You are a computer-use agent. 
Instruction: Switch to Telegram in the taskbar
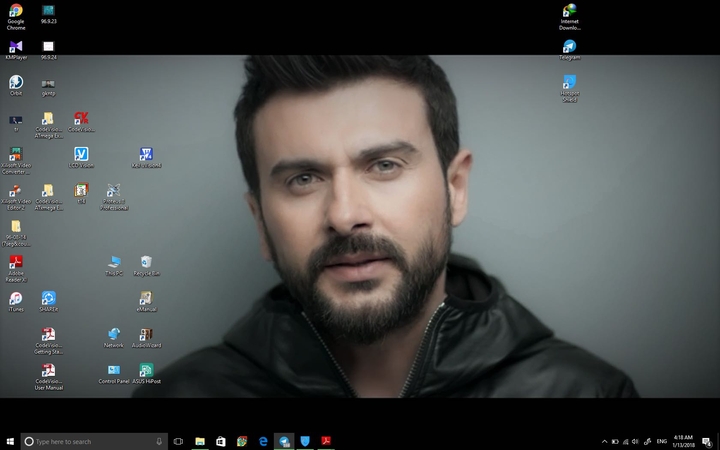[x=284, y=441]
